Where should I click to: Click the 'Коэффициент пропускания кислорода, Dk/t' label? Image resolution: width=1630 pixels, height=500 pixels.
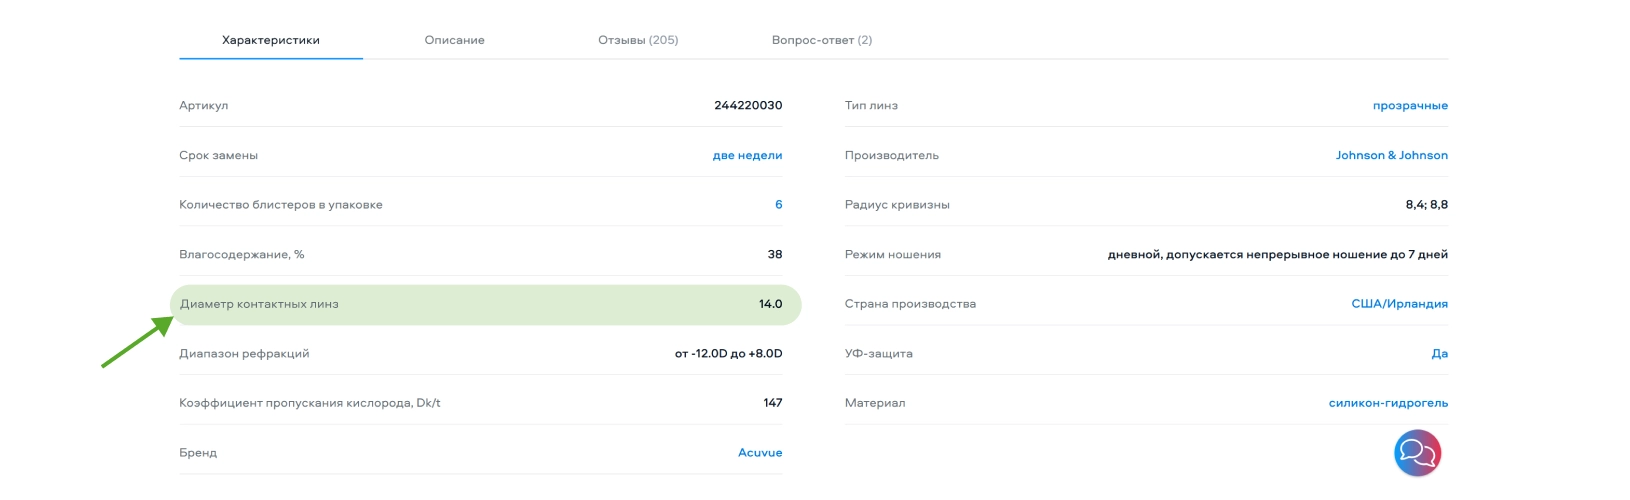[310, 403]
